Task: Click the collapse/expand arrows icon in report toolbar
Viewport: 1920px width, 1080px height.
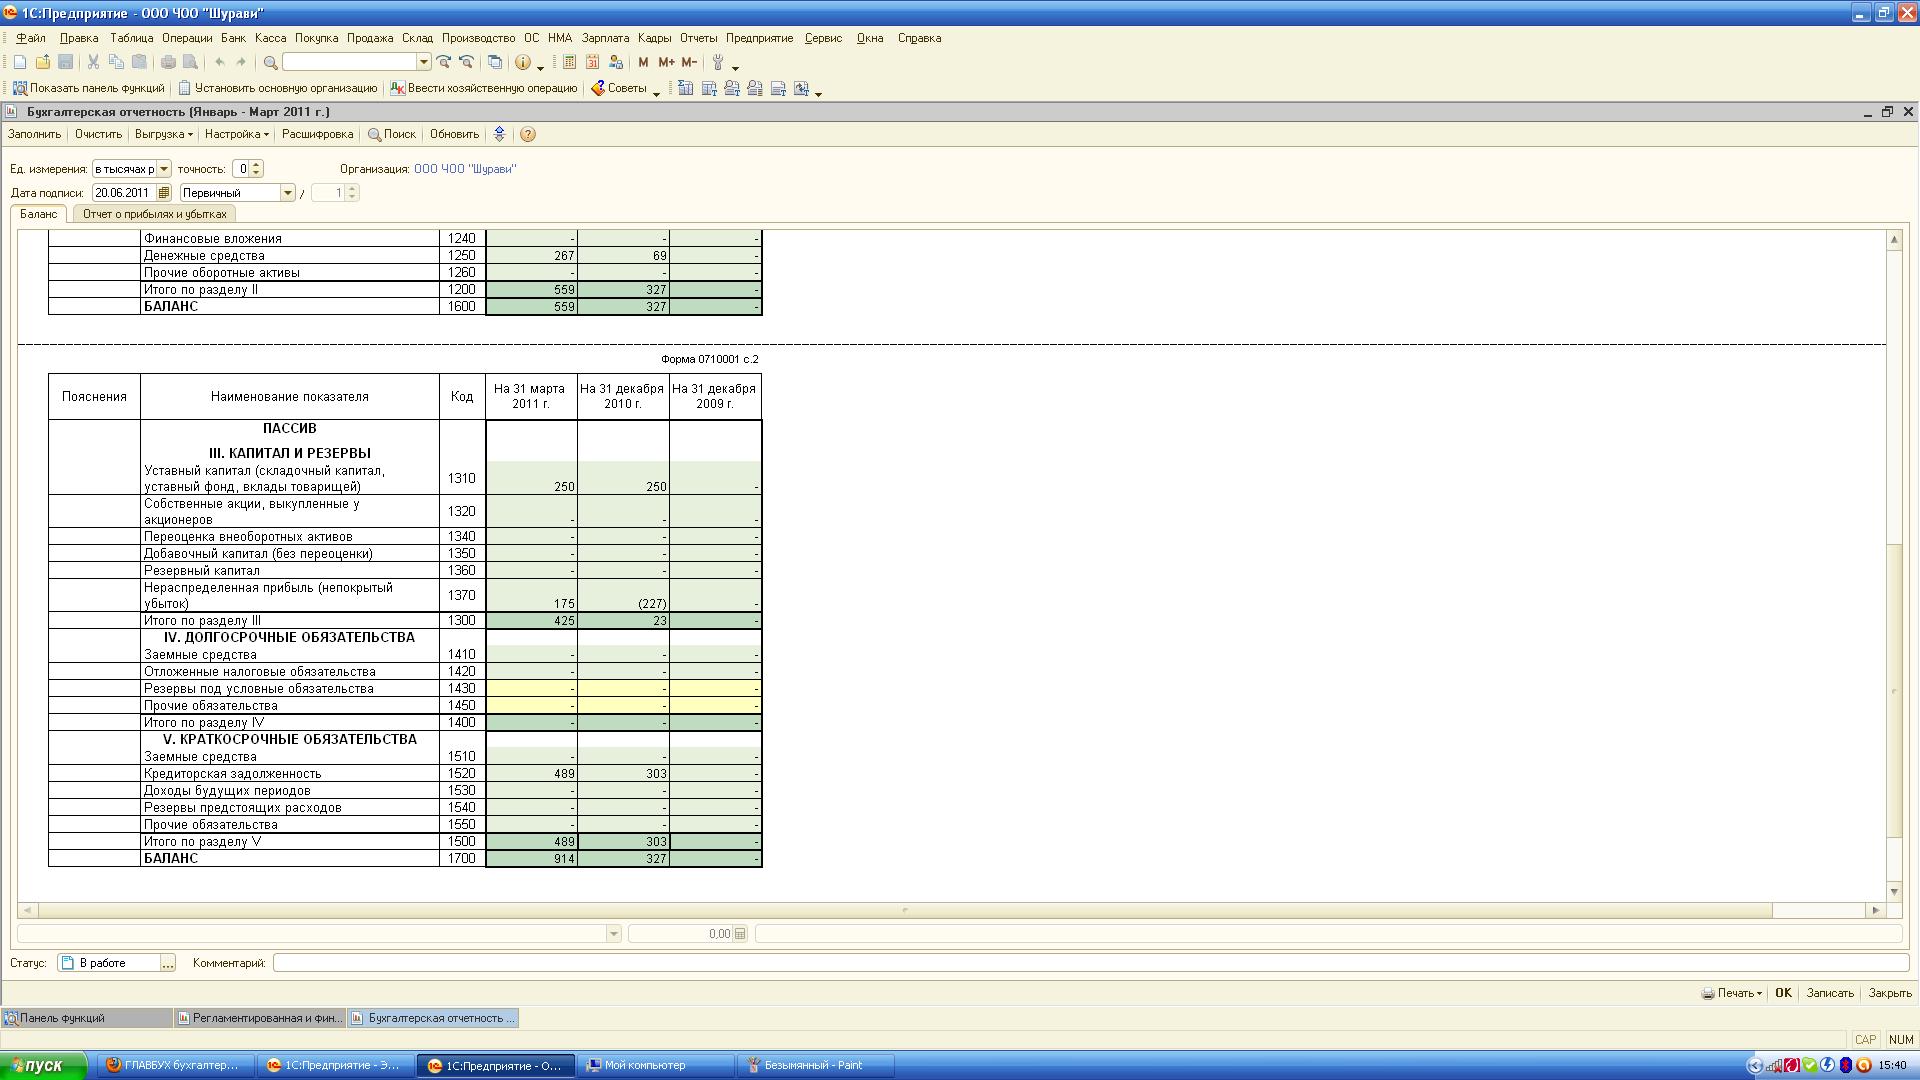Action: coord(500,134)
